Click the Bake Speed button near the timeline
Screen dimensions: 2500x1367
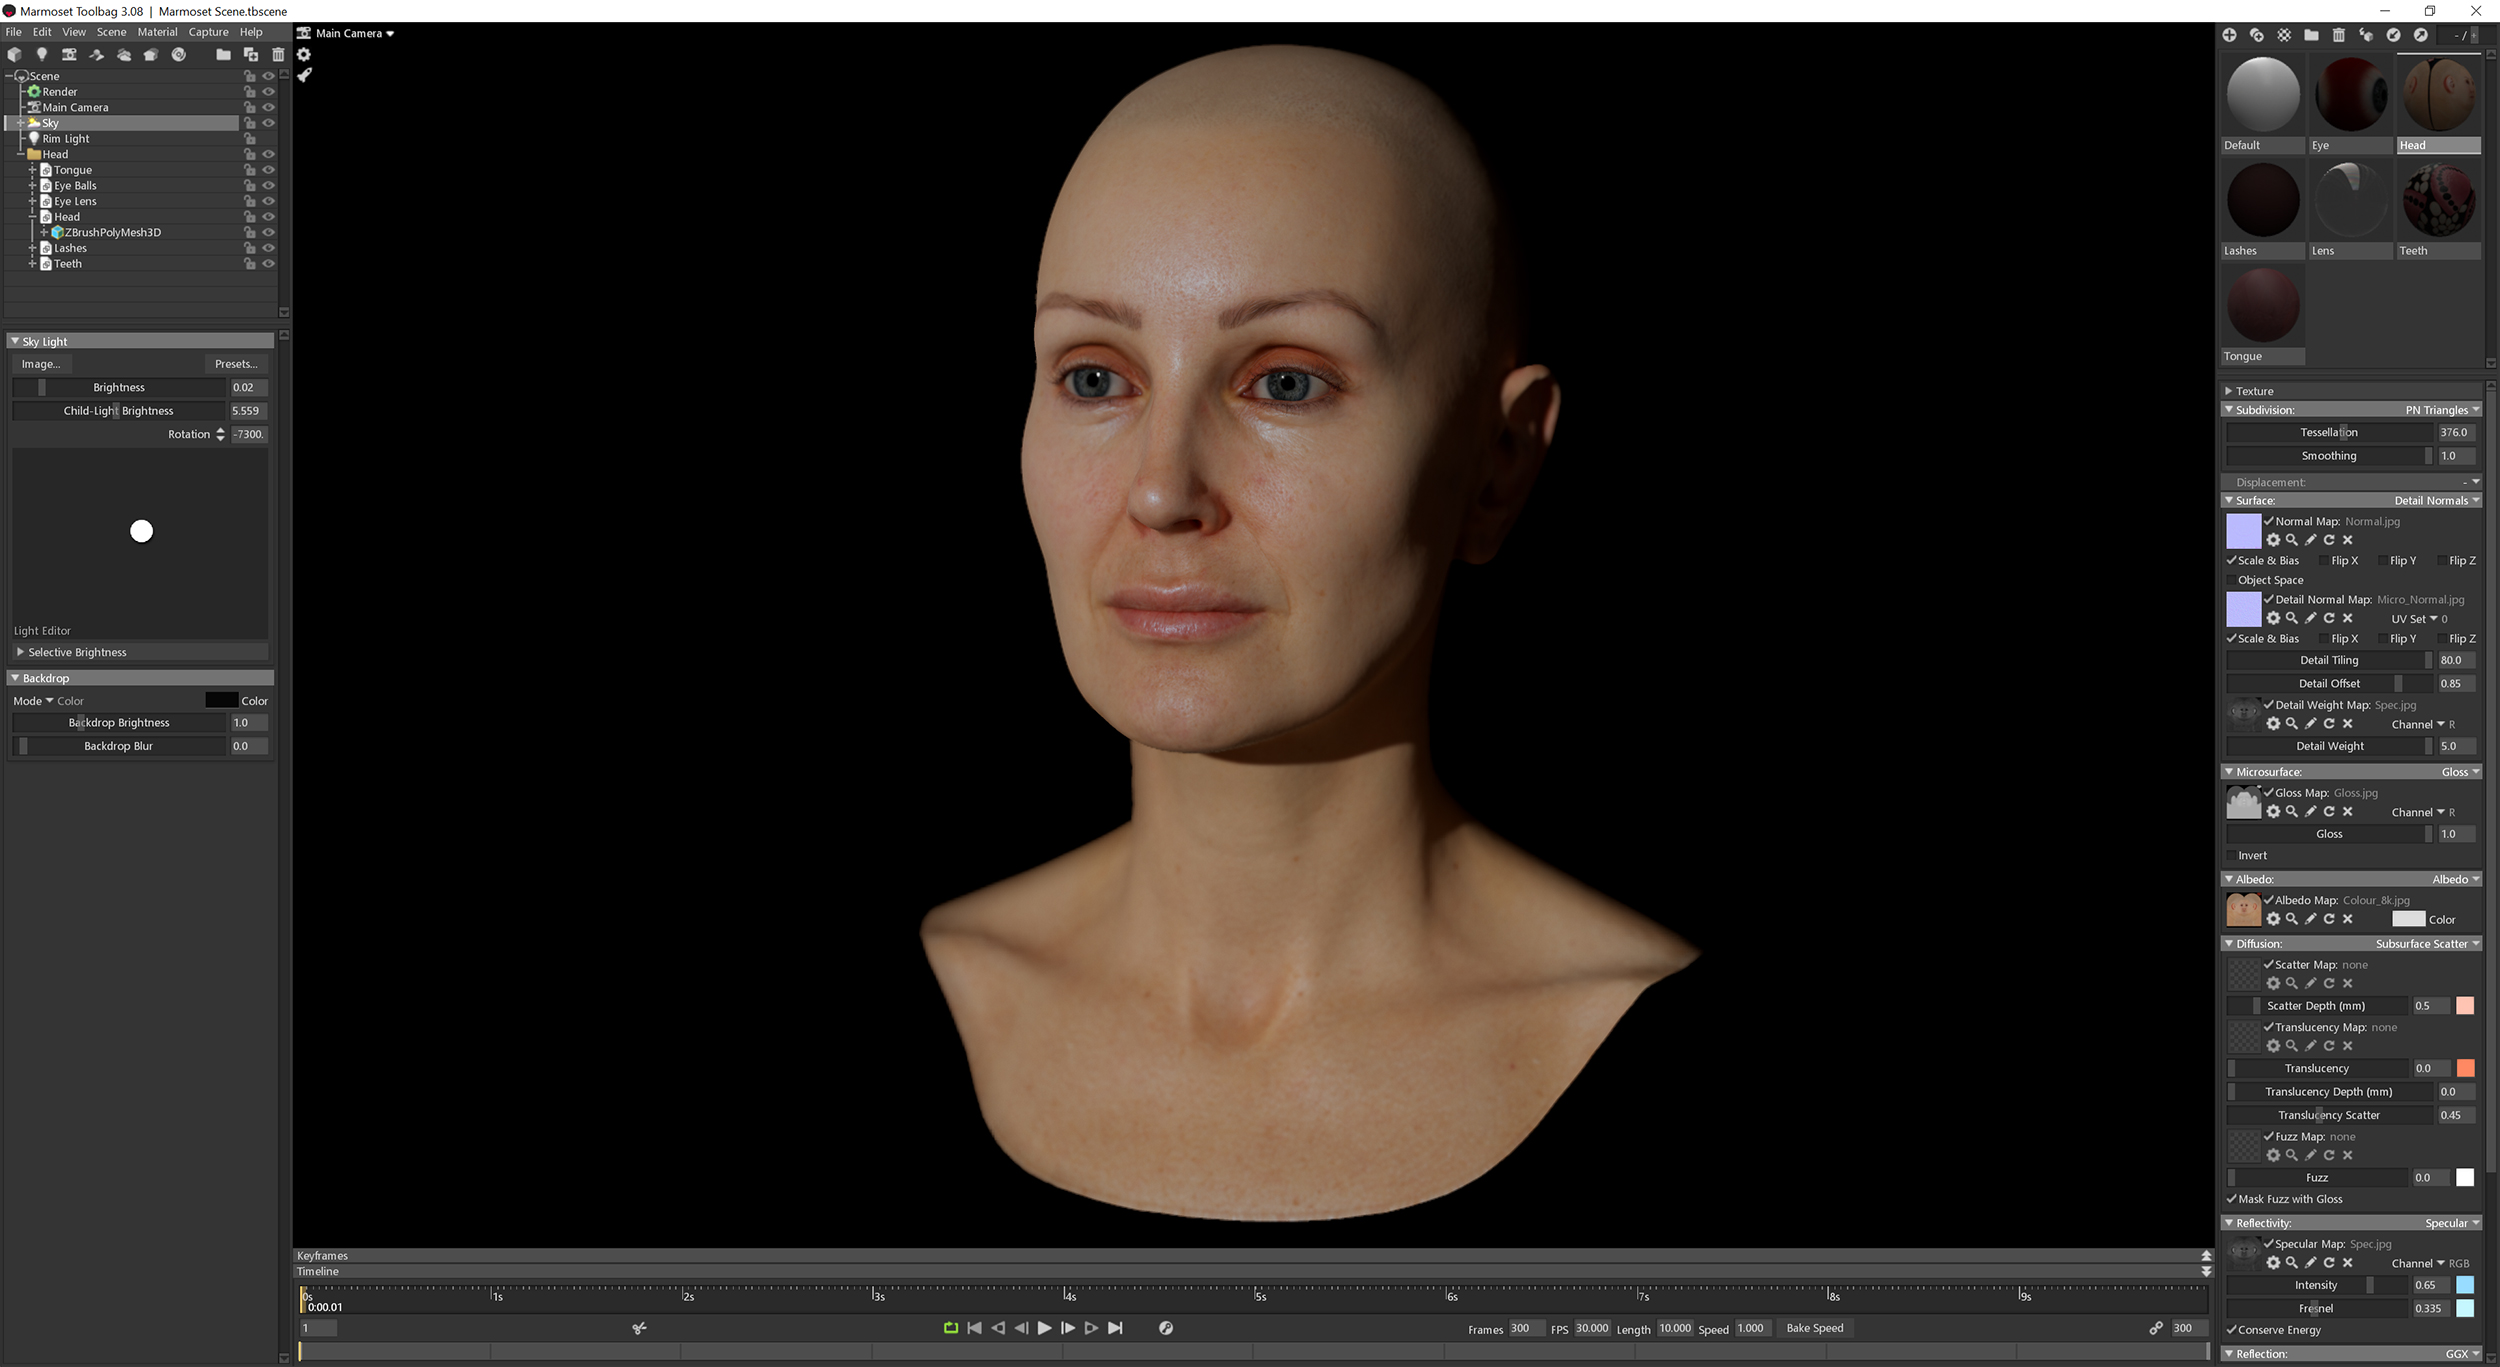pyautogui.click(x=1815, y=1328)
